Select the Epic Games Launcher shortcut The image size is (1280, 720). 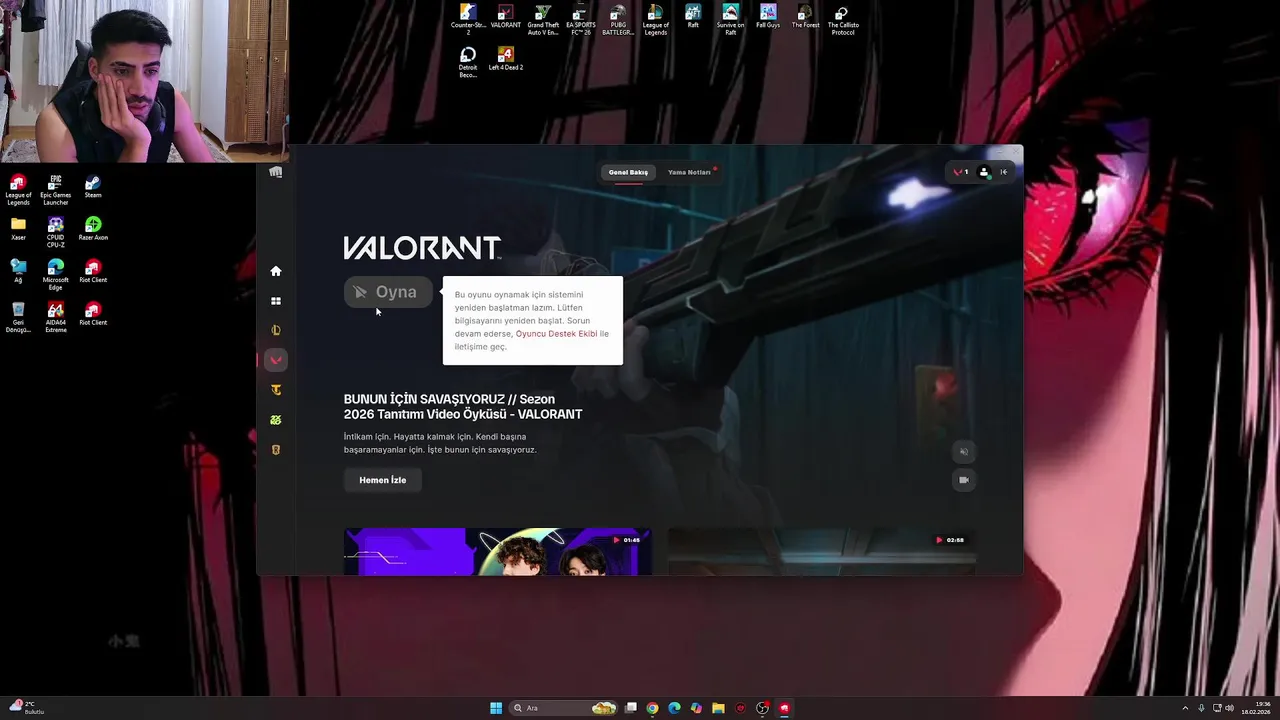[x=56, y=190]
